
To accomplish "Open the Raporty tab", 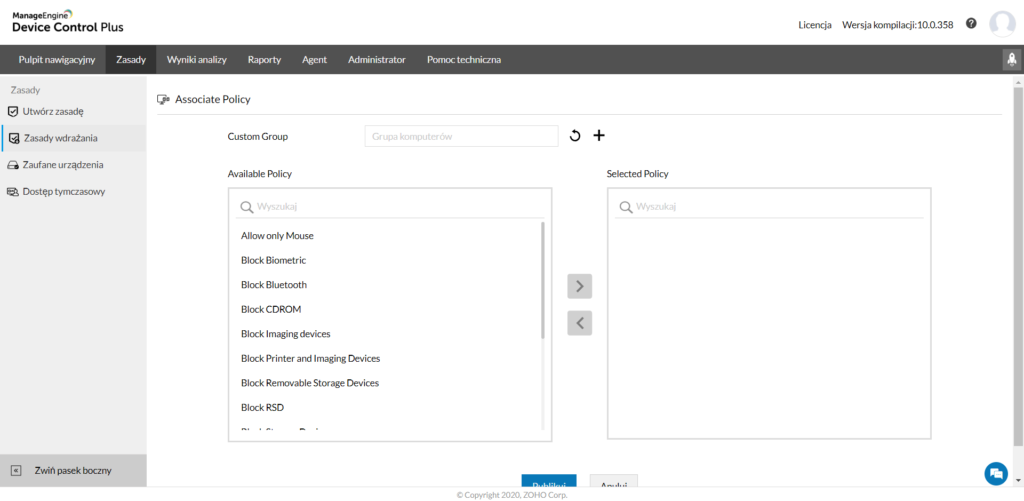I will (264, 60).
